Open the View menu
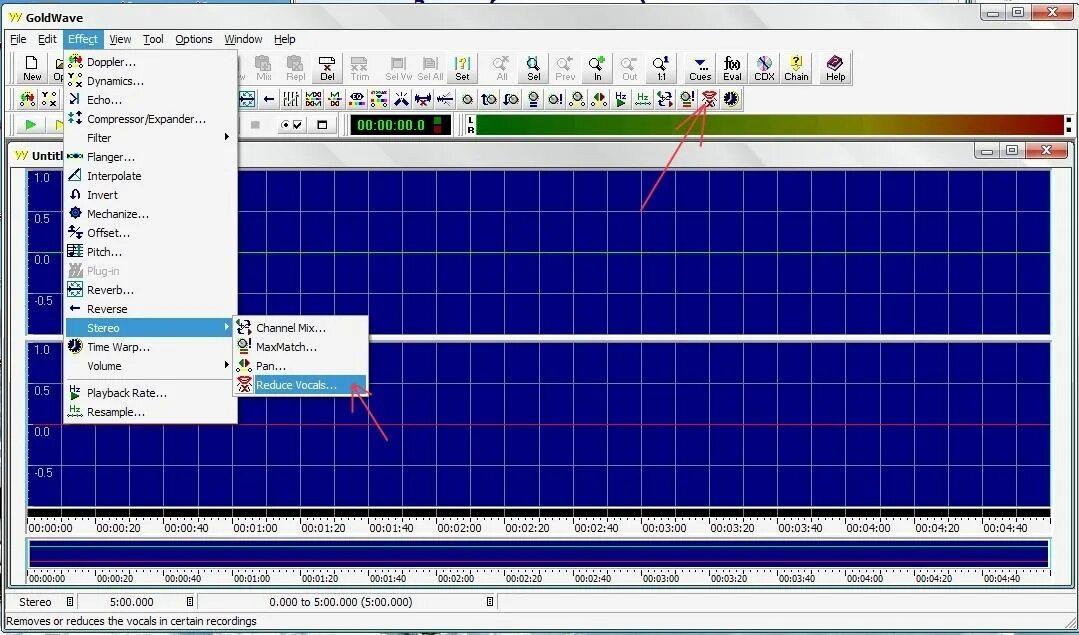Image resolution: width=1079 pixels, height=635 pixels. pyautogui.click(x=120, y=39)
